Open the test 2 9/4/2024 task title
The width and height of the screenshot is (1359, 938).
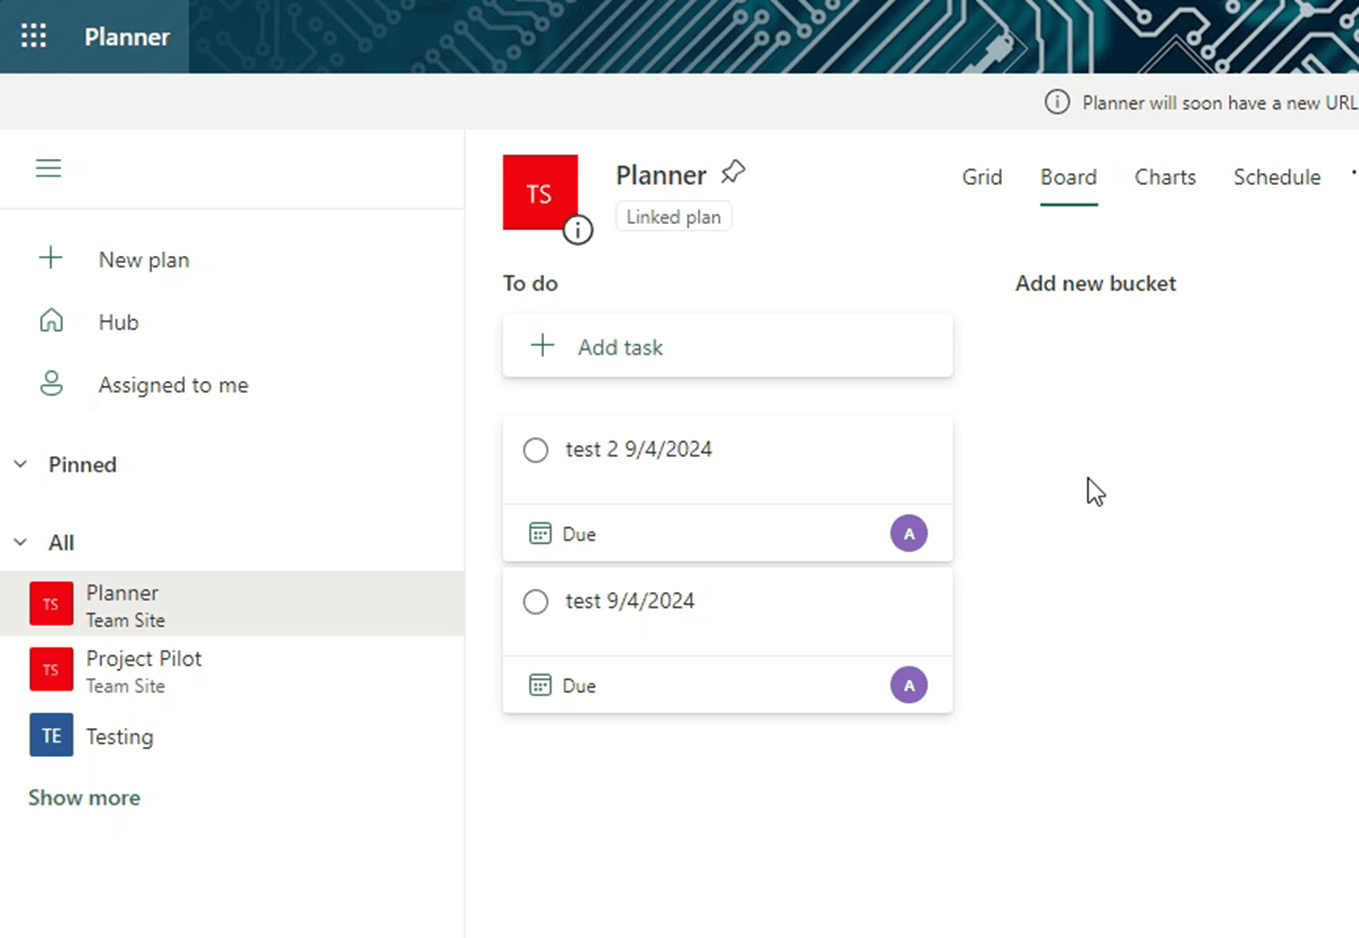pyautogui.click(x=638, y=449)
